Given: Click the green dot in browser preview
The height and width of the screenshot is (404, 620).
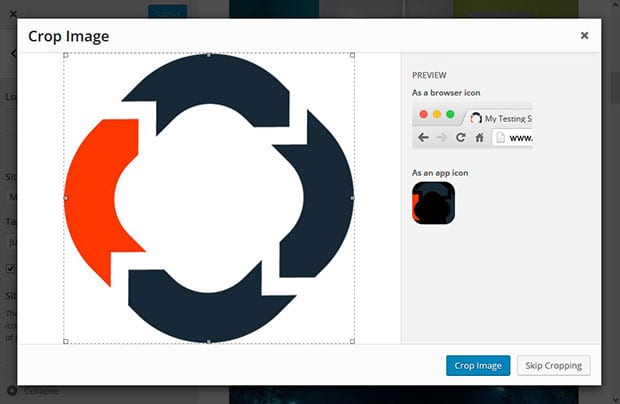Looking at the screenshot, I should [x=450, y=114].
